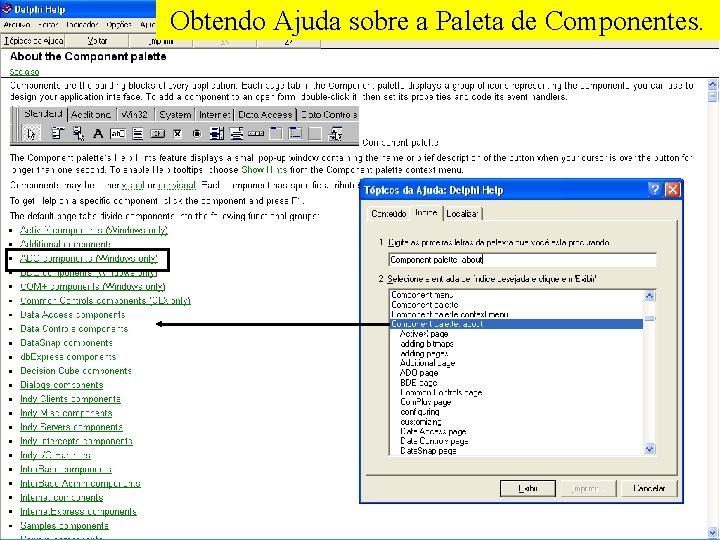This screenshot has height=540, width=720.
Task: Choose the ListBox component icon
Action: (x=217, y=134)
